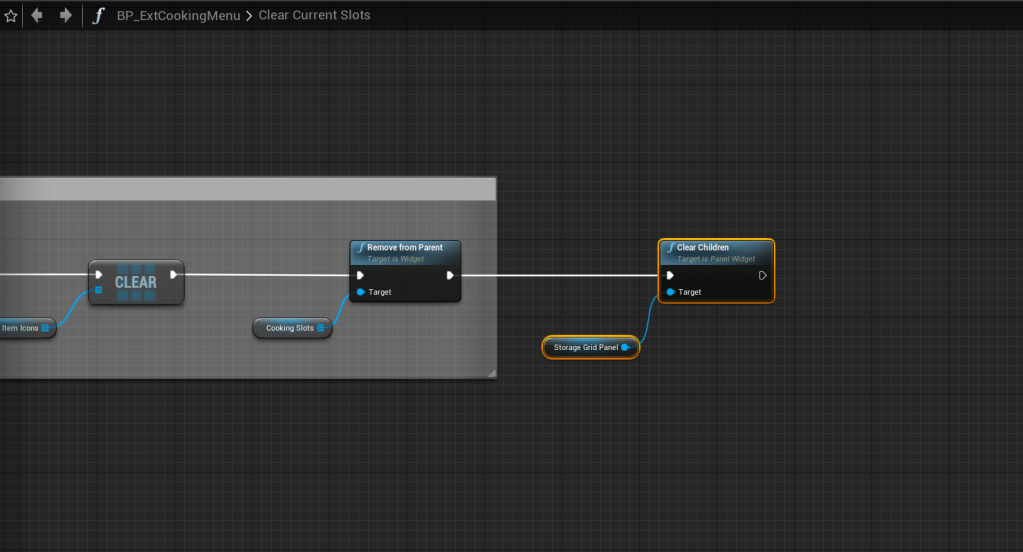
Task: Click Item Icons array output pin
Action: point(45,328)
